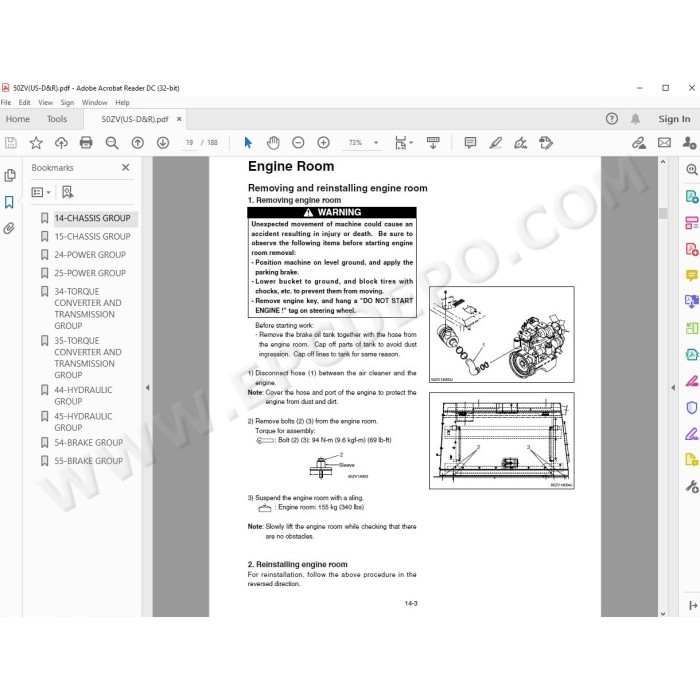The width and height of the screenshot is (700, 700).
Task: Go to previous page arrow
Action: pyautogui.click(x=138, y=143)
